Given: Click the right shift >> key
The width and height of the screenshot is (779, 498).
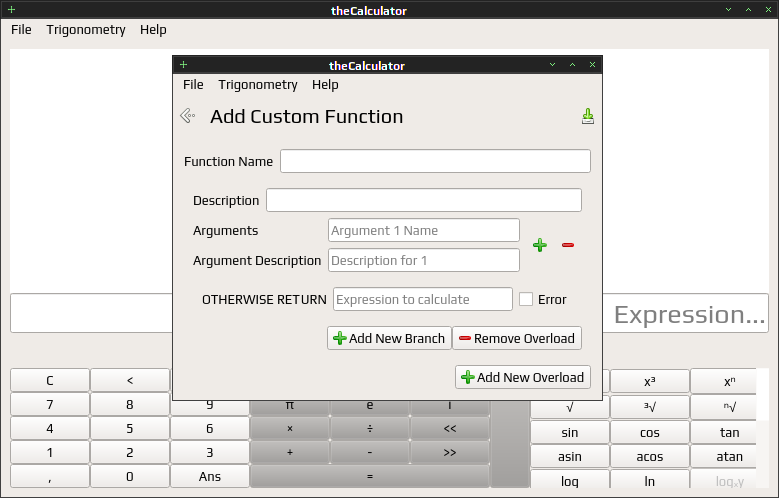Looking at the screenshot, I should pos(450,452).
